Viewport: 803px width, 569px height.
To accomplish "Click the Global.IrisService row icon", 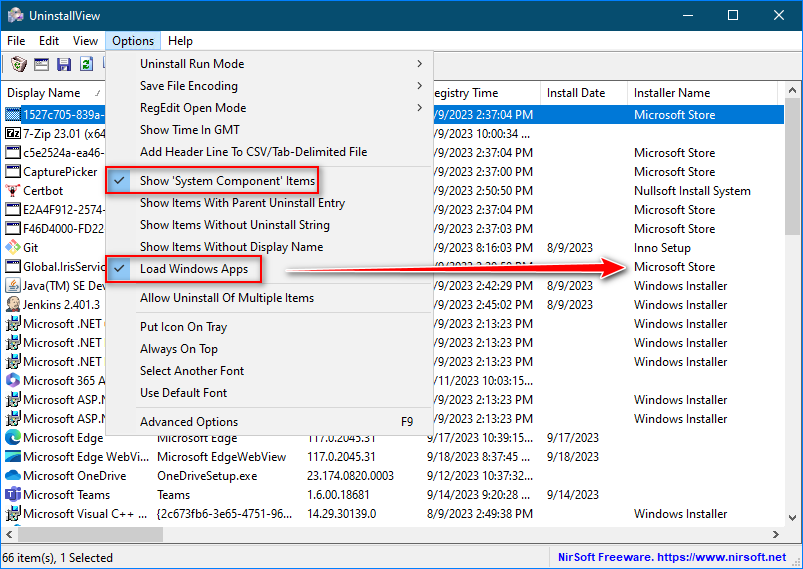I will [13, 266].
